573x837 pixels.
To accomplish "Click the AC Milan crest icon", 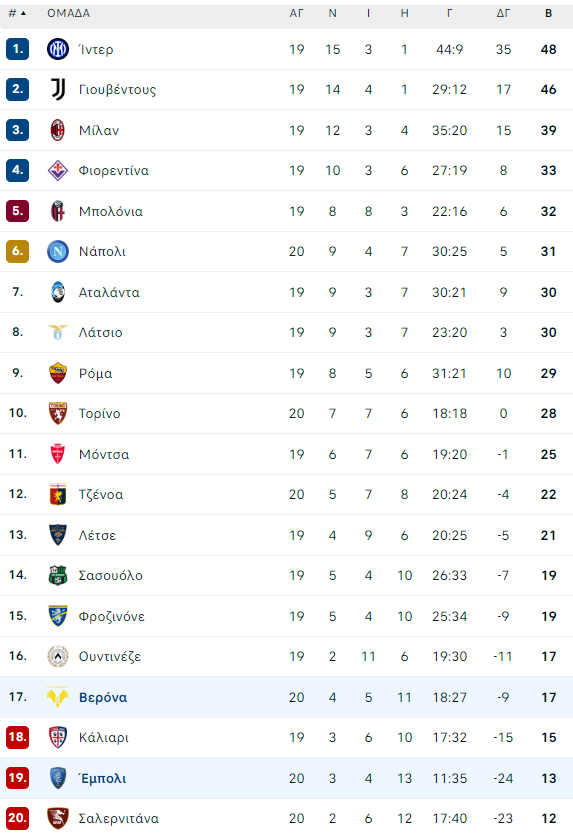I will pos(58,130).
